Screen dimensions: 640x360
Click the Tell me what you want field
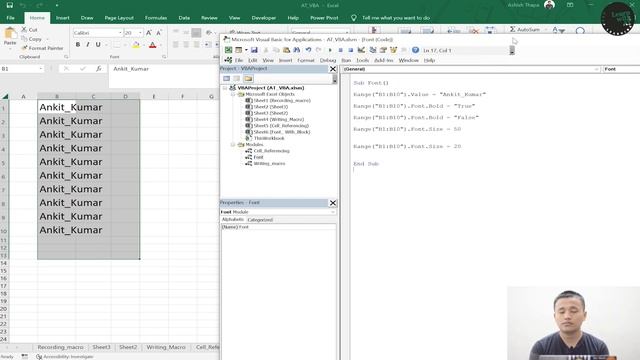(x=396, y=18)
